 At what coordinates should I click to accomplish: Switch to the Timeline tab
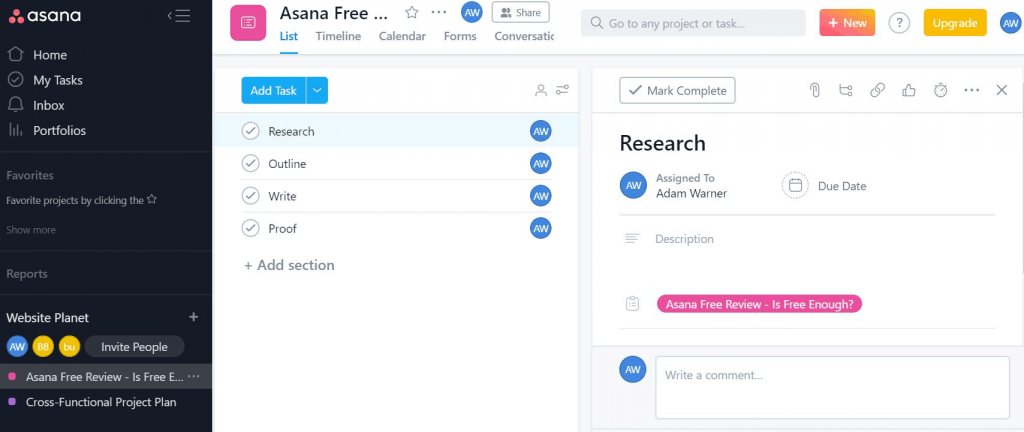[338, 36]
